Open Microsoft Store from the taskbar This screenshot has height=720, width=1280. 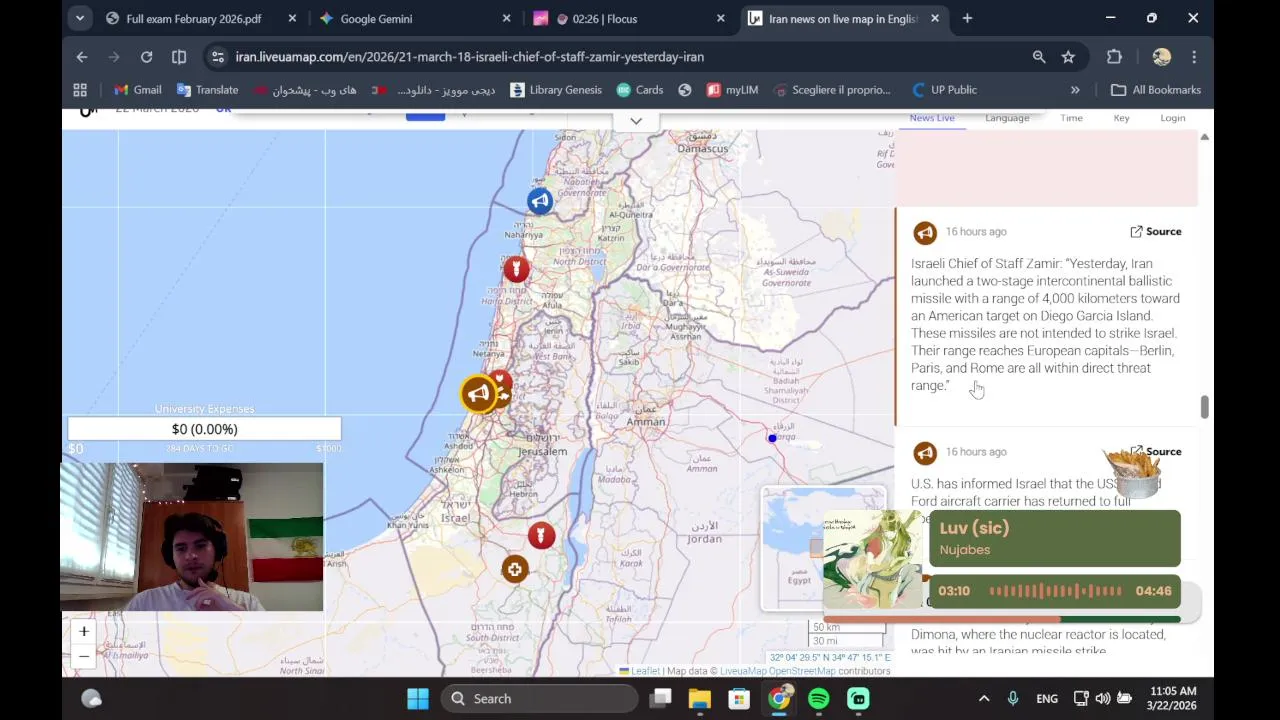739,699
